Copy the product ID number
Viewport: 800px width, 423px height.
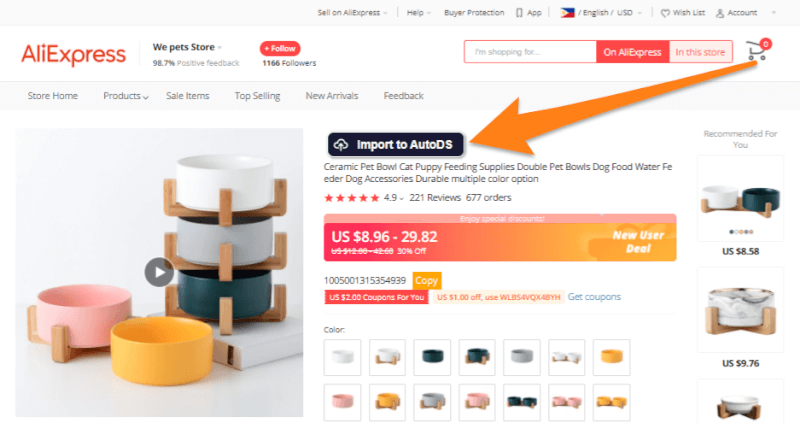(427, 281)
